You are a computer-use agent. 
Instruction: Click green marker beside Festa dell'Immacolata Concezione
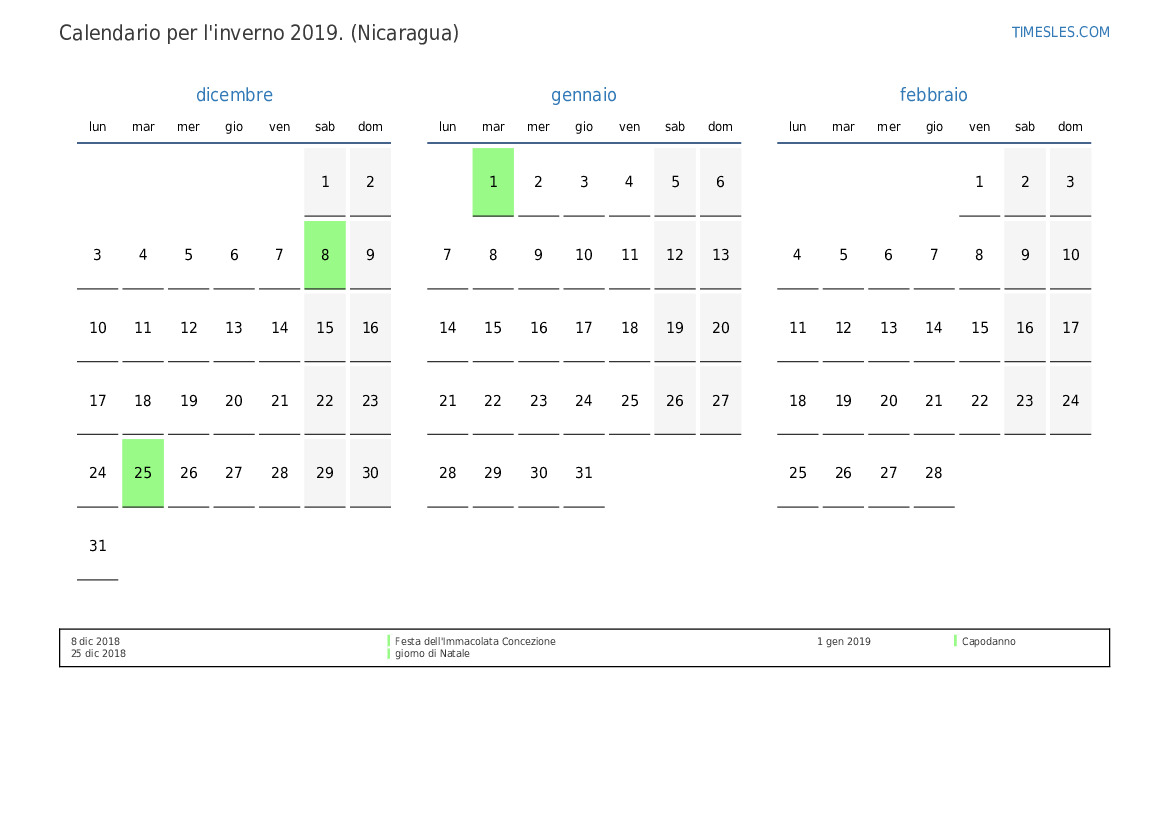(x=388, y=641)
